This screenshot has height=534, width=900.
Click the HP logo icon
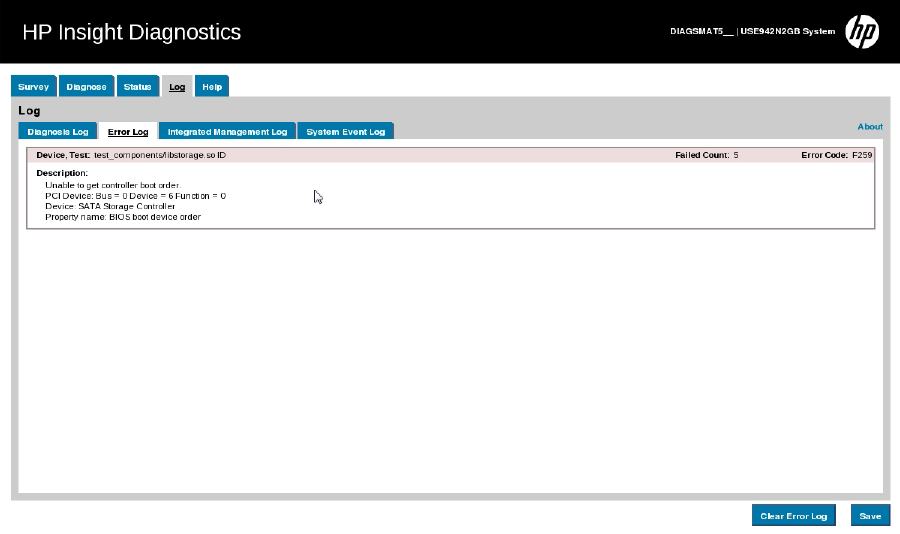pyautogui.click(x=862, y=32)
